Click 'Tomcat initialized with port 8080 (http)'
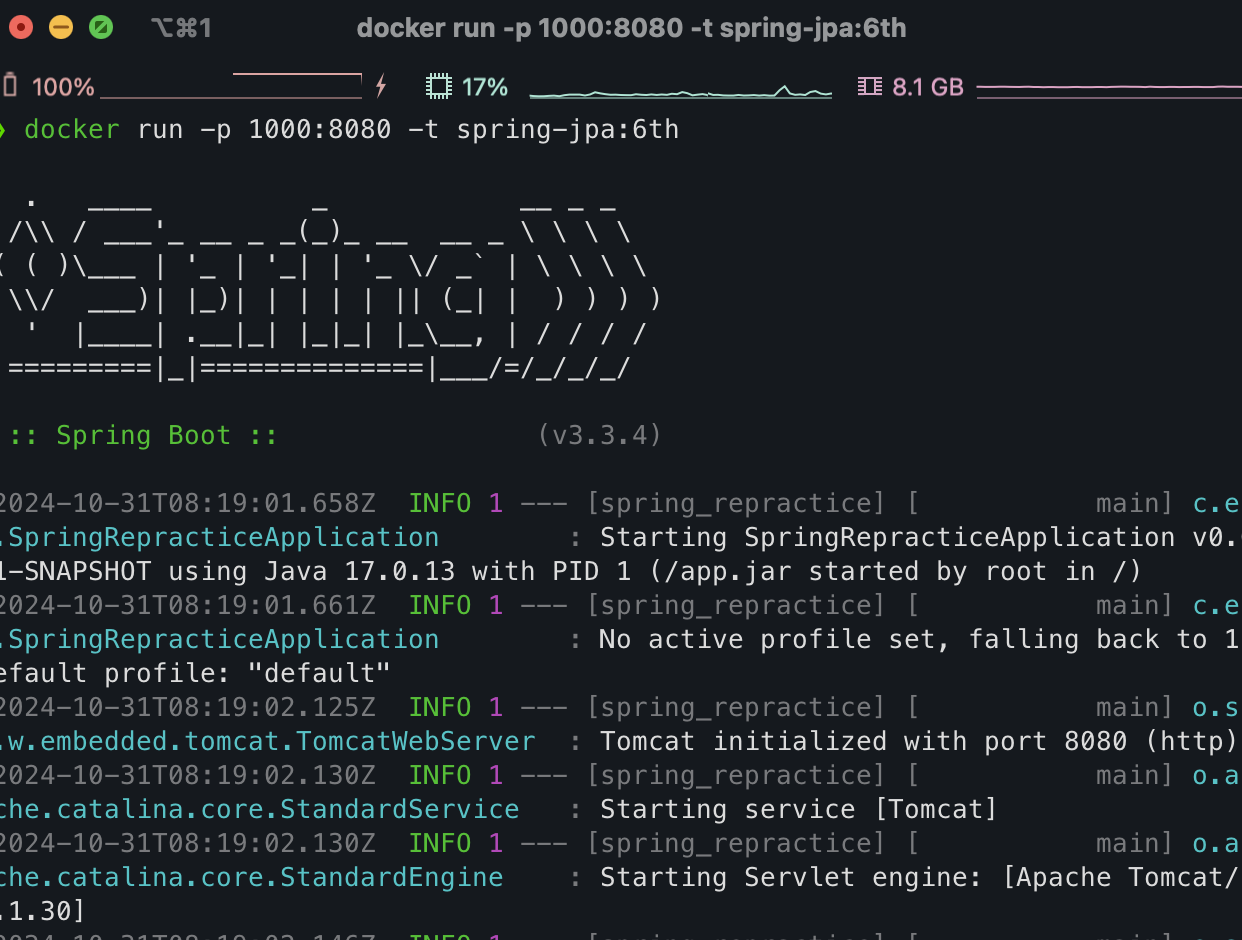This screenshot has width=1242, height=940. 919,741
